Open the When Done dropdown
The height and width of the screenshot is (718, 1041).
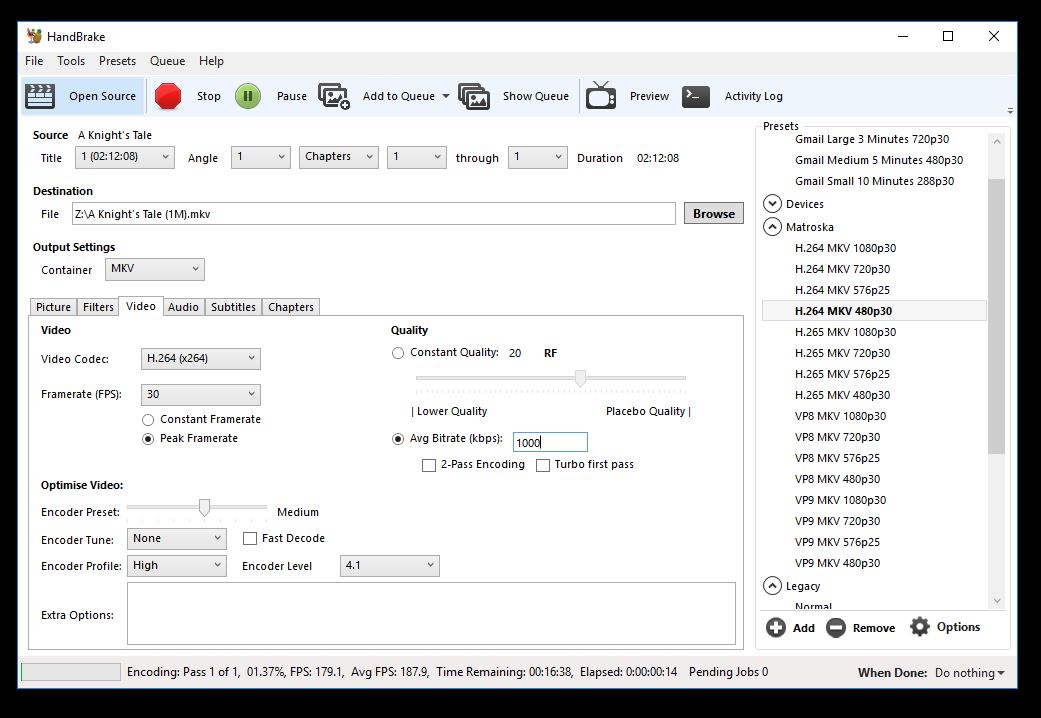coord(969,673)
